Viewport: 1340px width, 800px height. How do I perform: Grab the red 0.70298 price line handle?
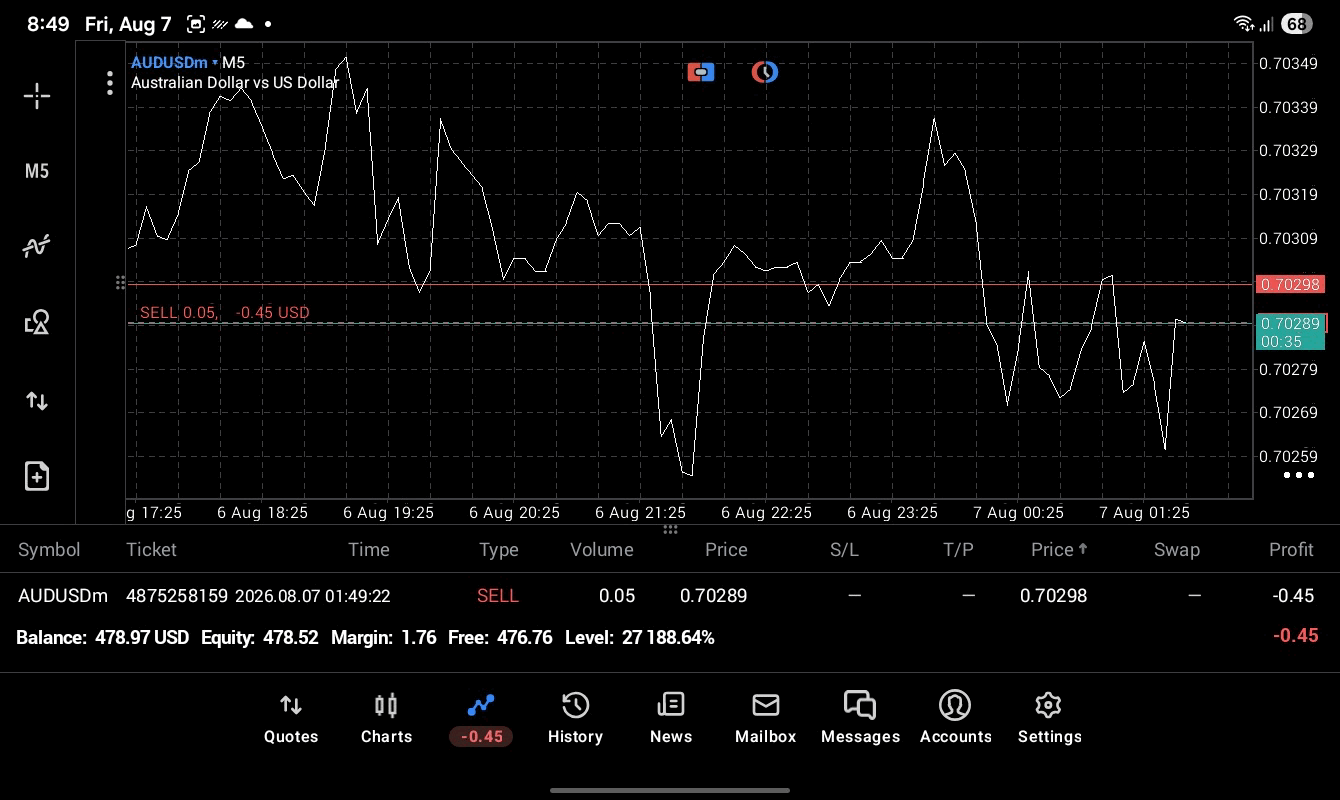point(120,283)
